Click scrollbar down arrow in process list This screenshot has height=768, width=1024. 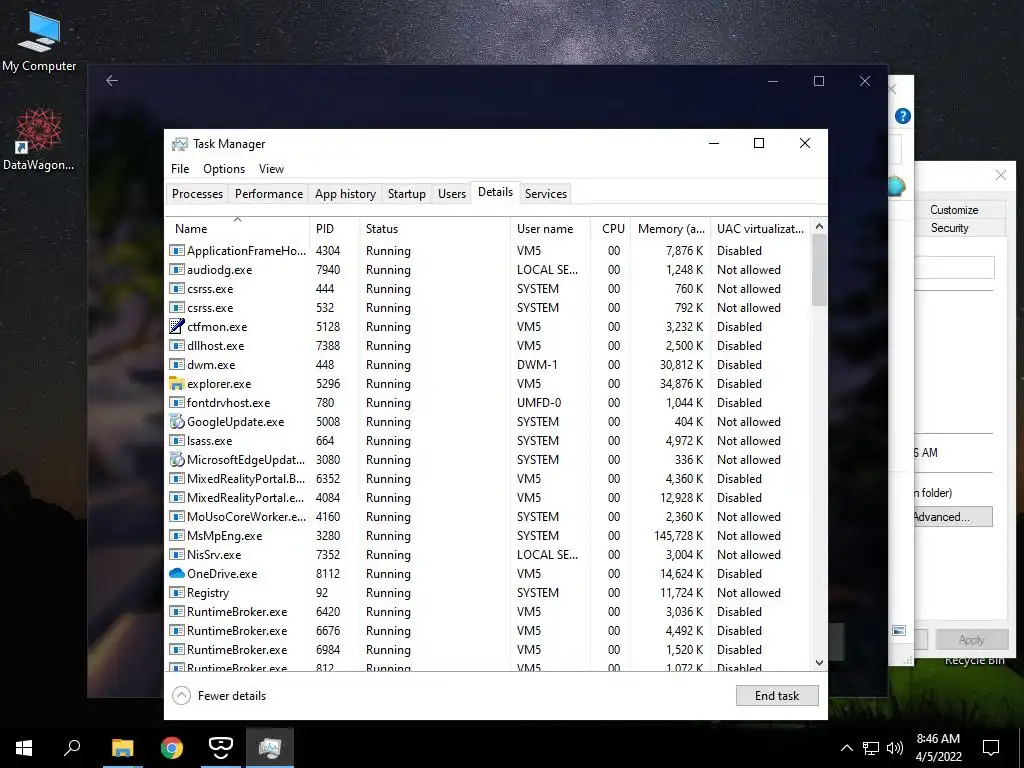pos(820,662)
